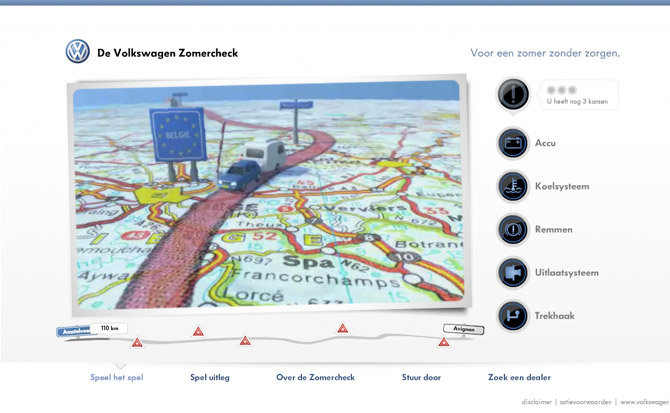The height and width of the screenshot is (413, 670).
Task: Click the first warning triangle after 110 km
Action: click(x=137, y=342)
